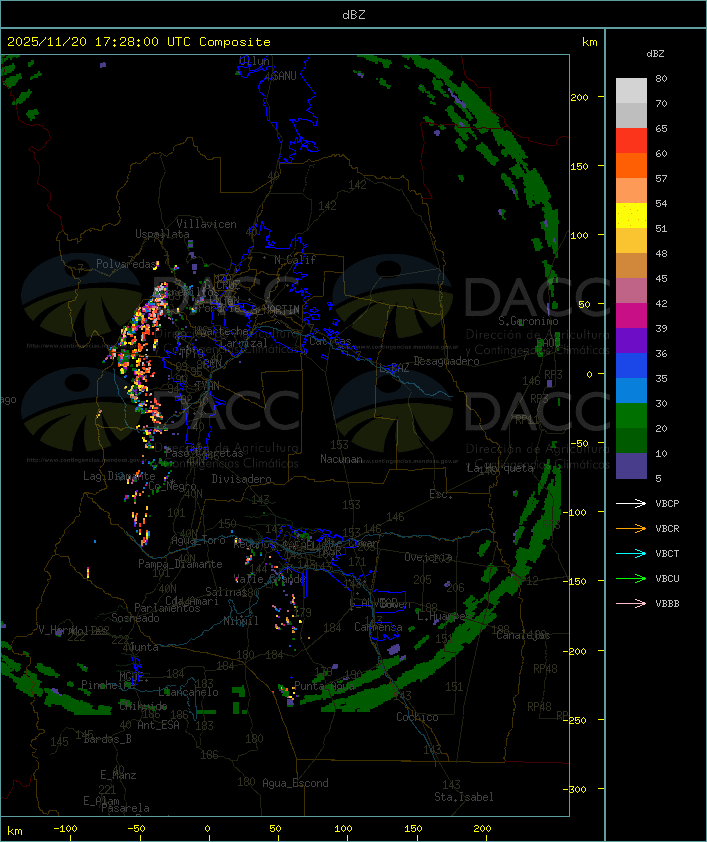Click the Sta.Isabel map label
Screen dimensions: 707x842
464,797
